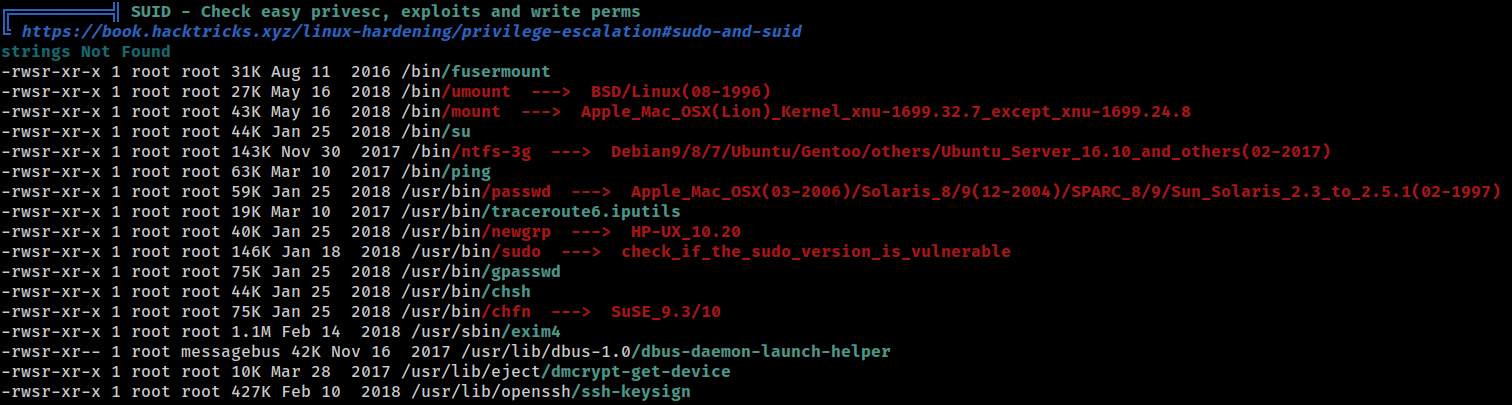The width and height of the screenshot is (1512, 405).
Task: Click the /bin/su binary
Action: click(436, 131)
